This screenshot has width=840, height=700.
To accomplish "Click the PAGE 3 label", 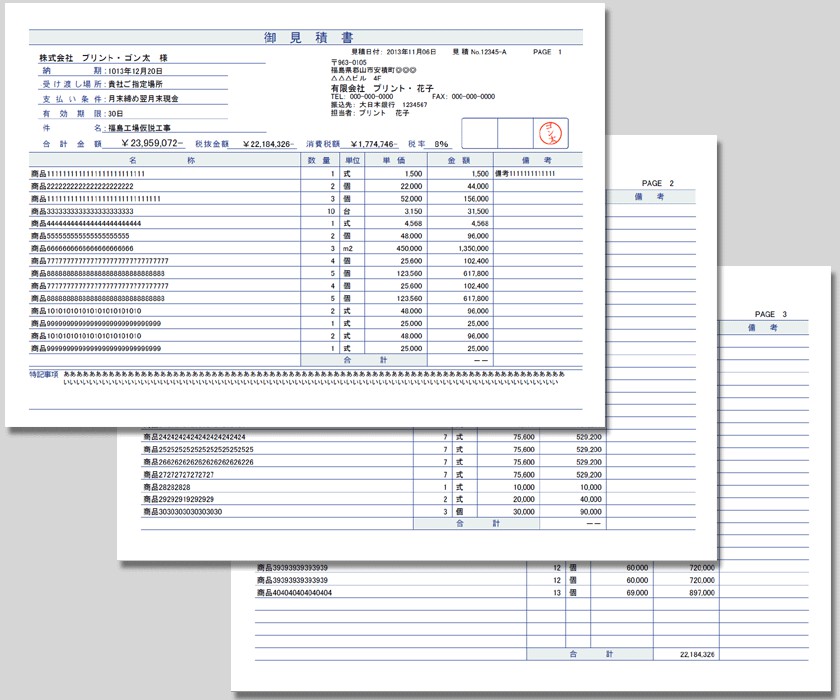I will (770, 314).
